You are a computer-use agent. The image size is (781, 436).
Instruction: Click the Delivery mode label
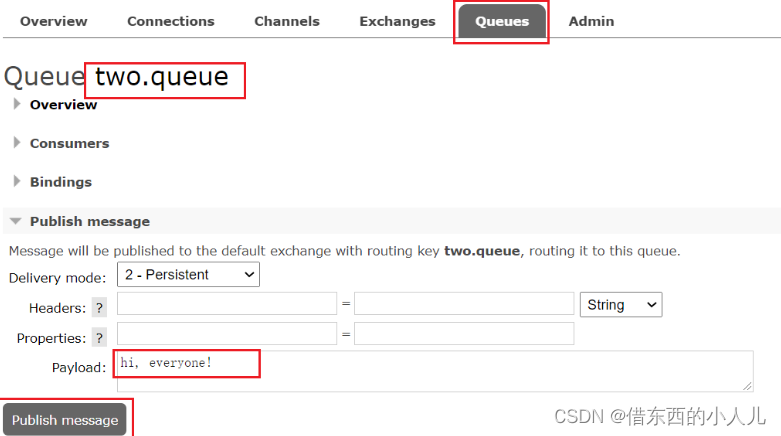pyautogui.click(x=57, y=278)
